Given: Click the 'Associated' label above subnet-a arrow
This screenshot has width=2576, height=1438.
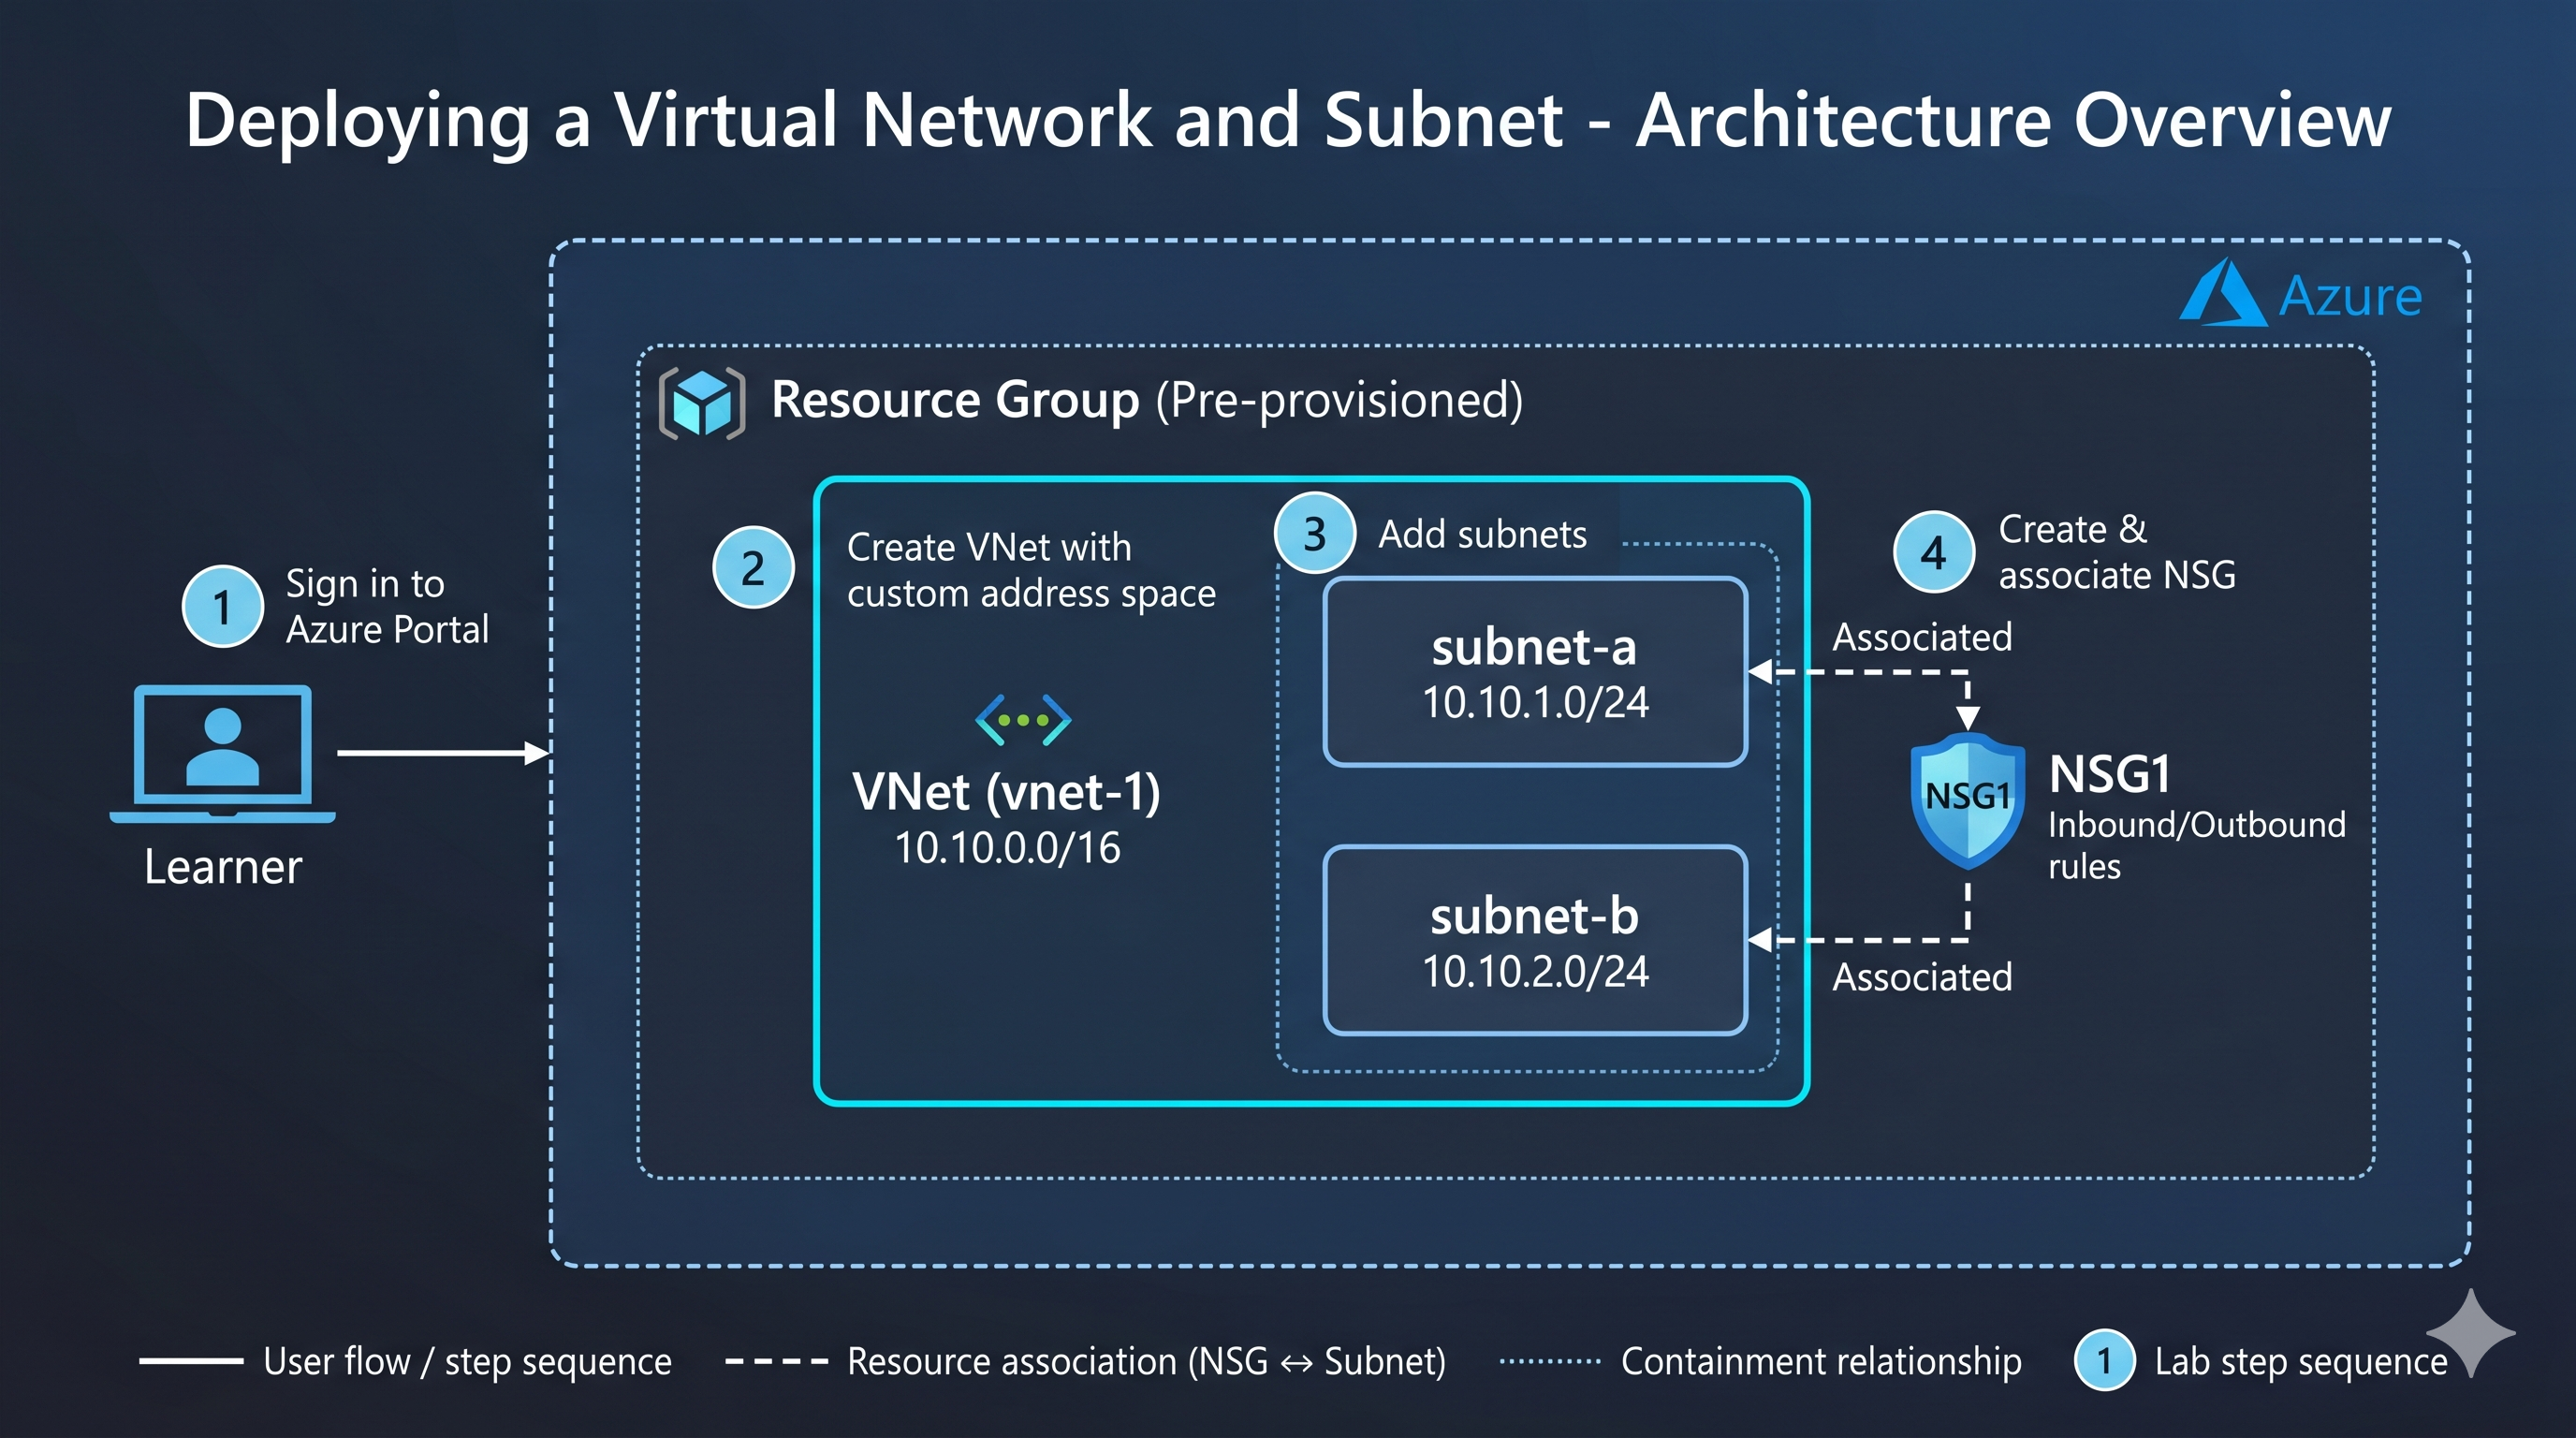Looking at the screenshot, I should pos(1922,637).
